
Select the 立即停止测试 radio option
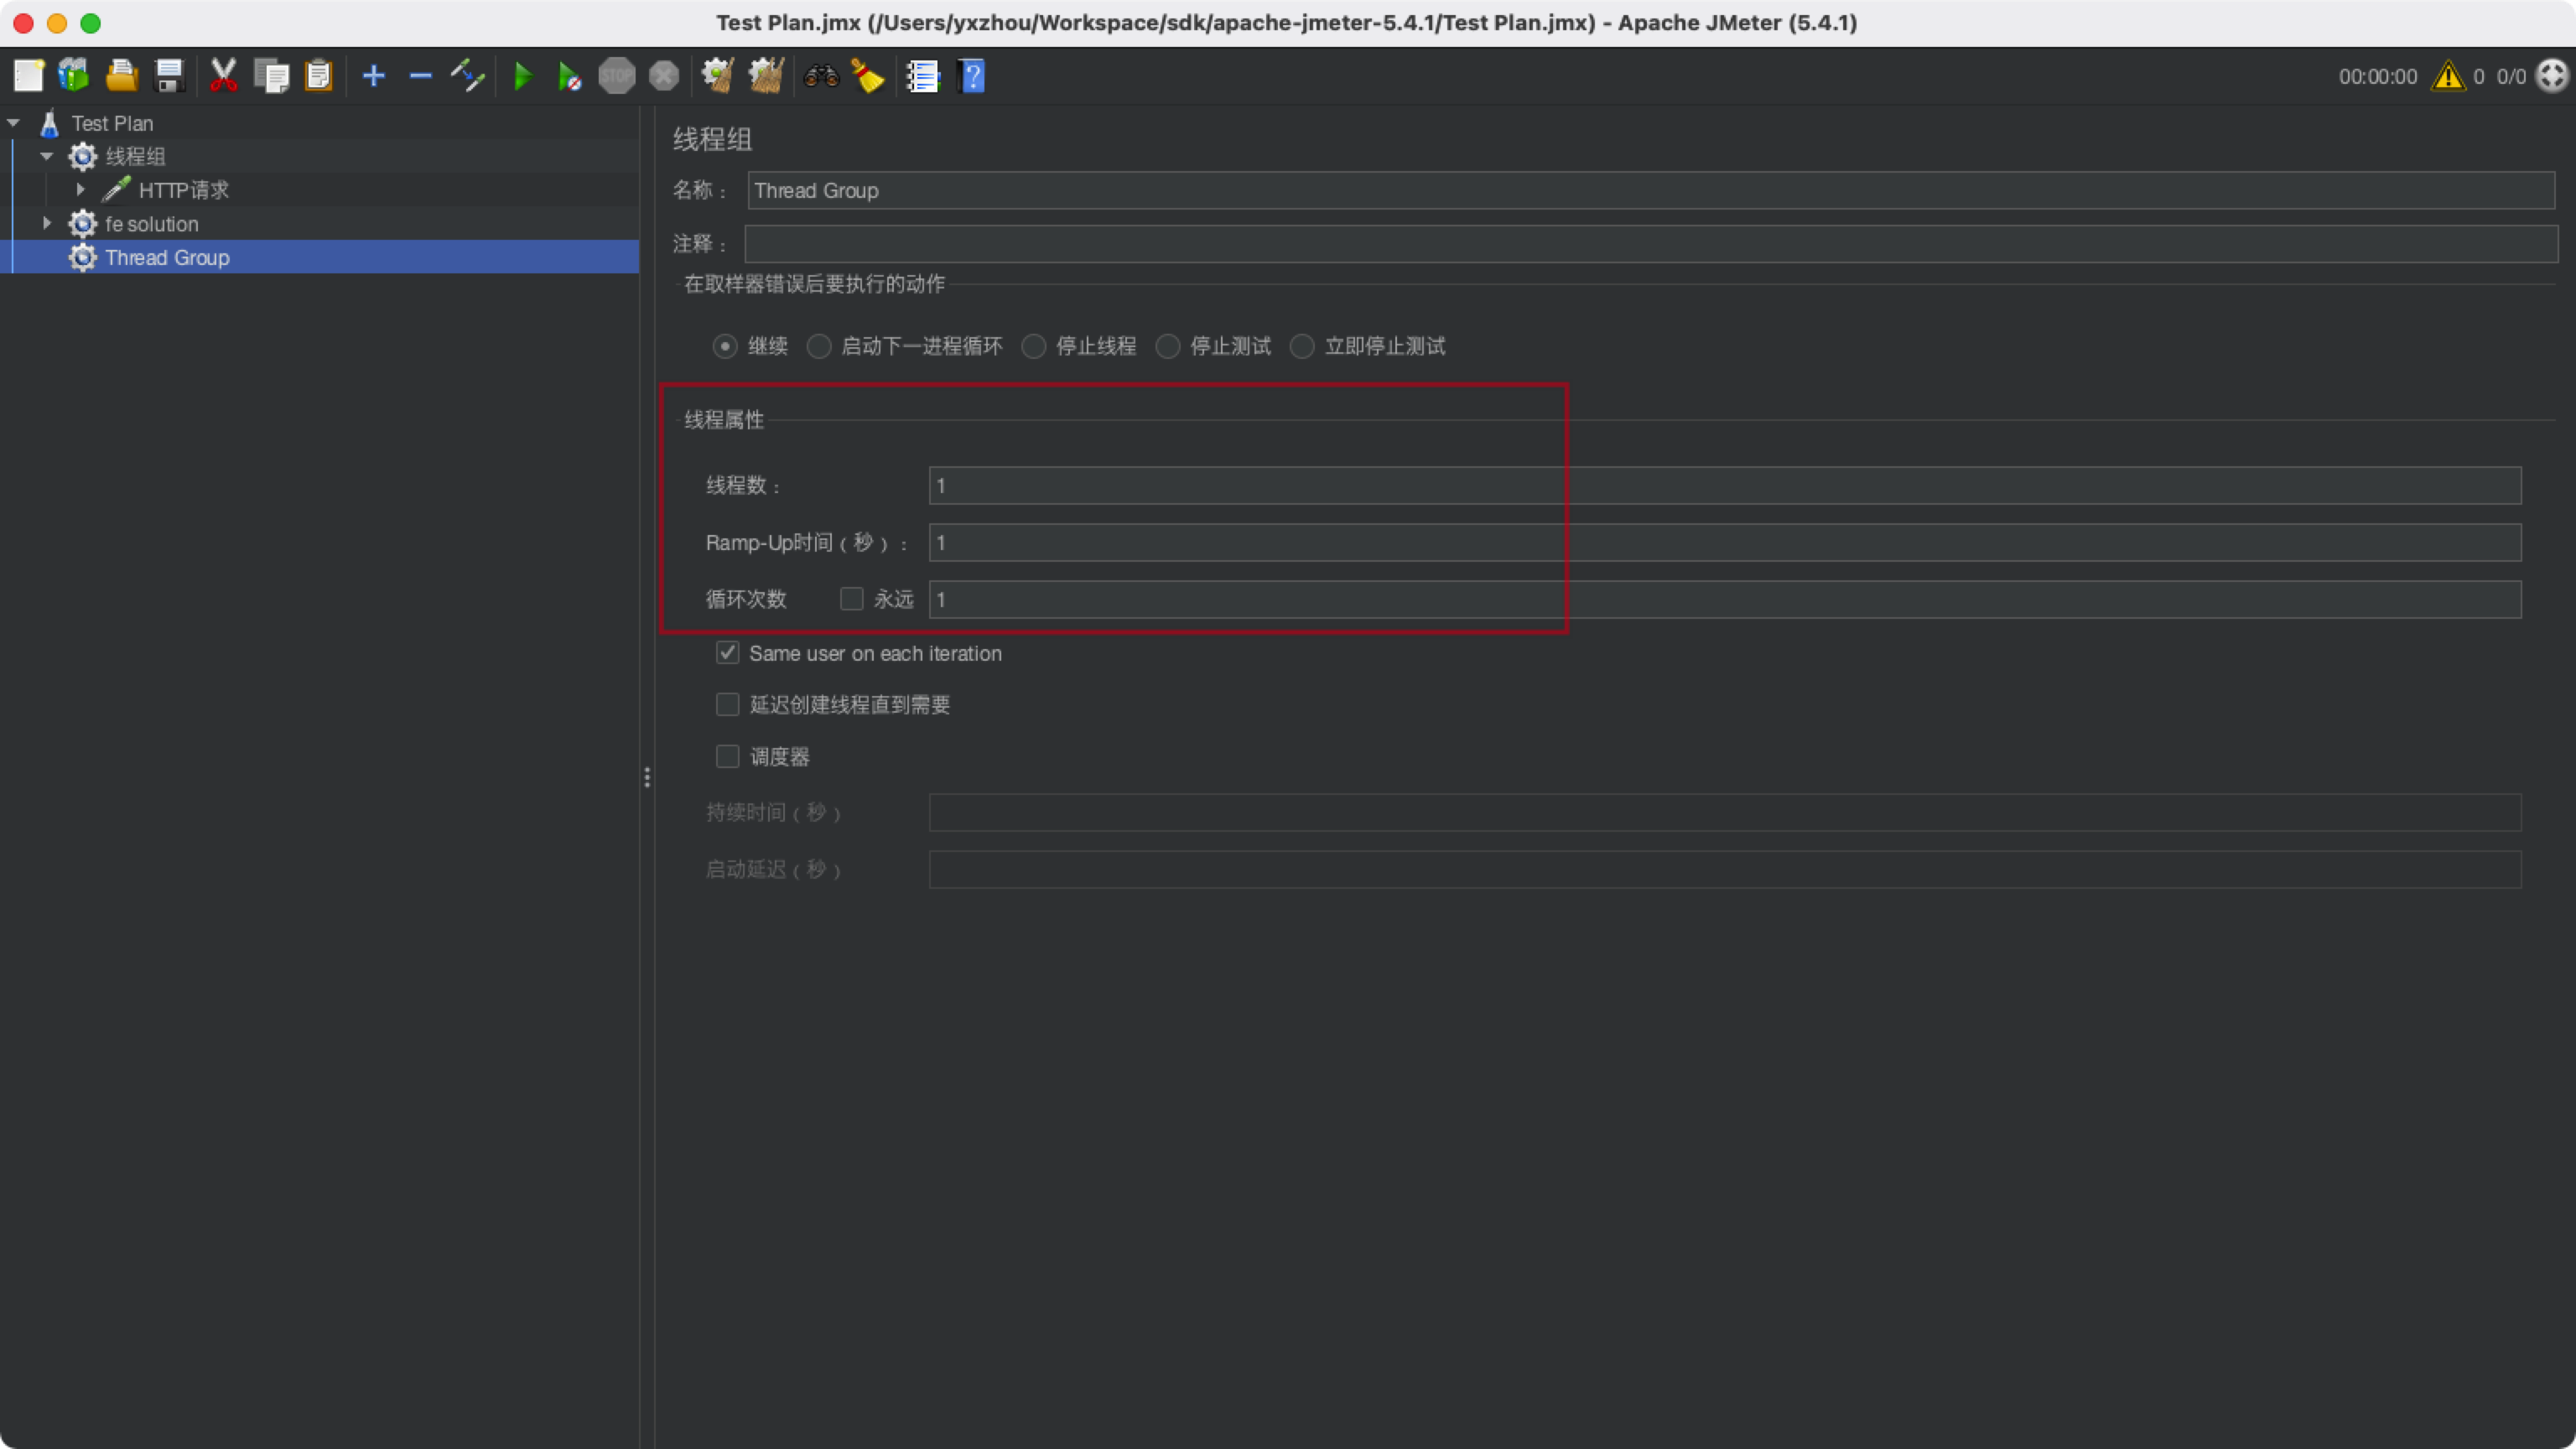point(1302,346)
